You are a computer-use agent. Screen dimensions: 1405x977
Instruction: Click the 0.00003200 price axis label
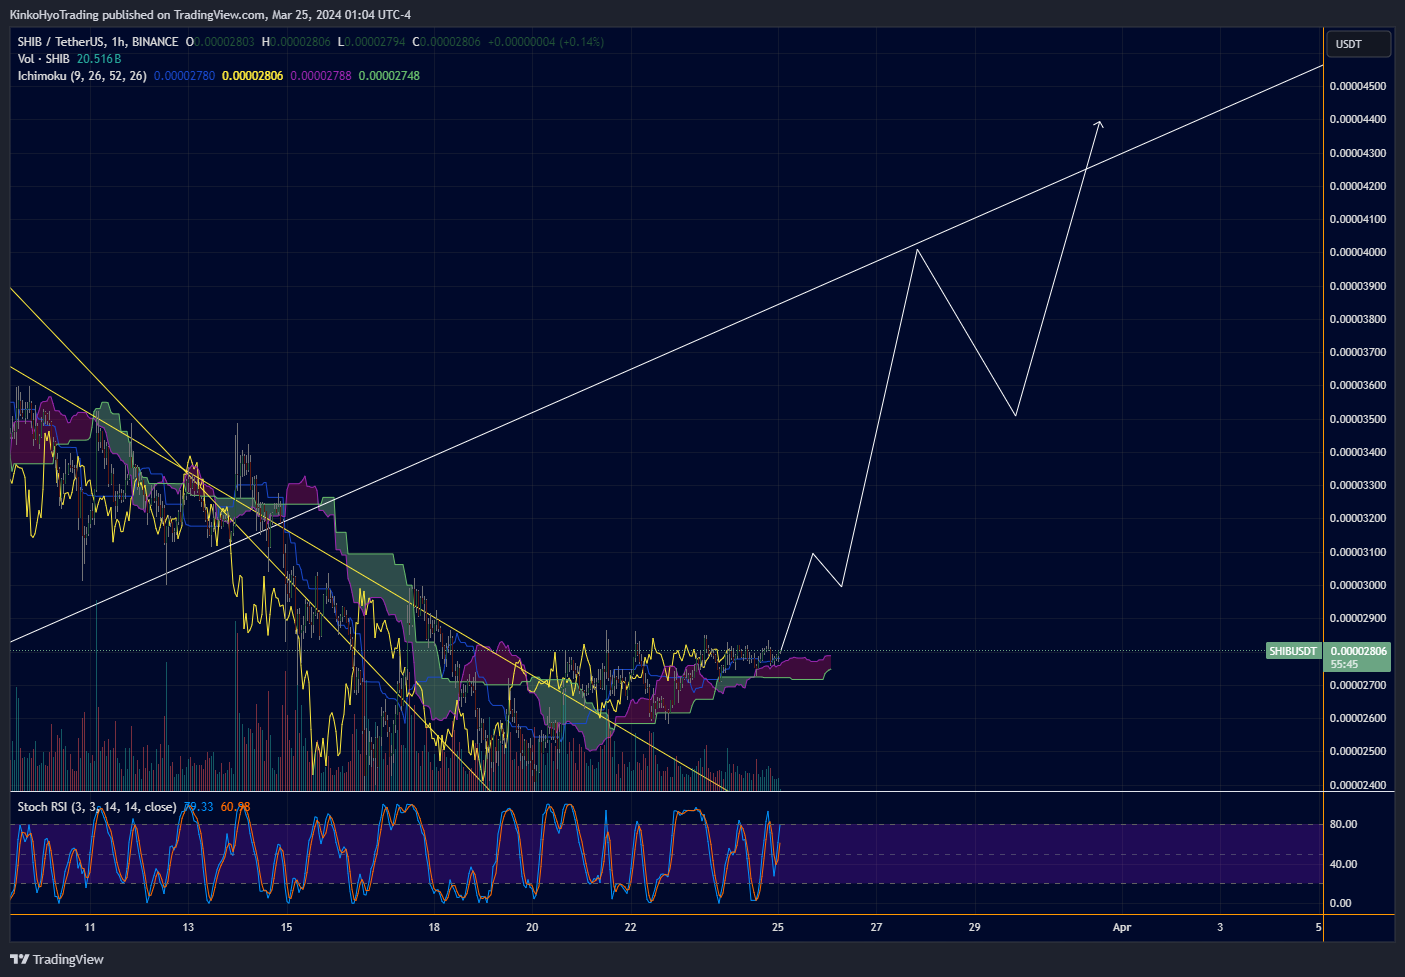pyautogui.click(x=1358, y=518)
